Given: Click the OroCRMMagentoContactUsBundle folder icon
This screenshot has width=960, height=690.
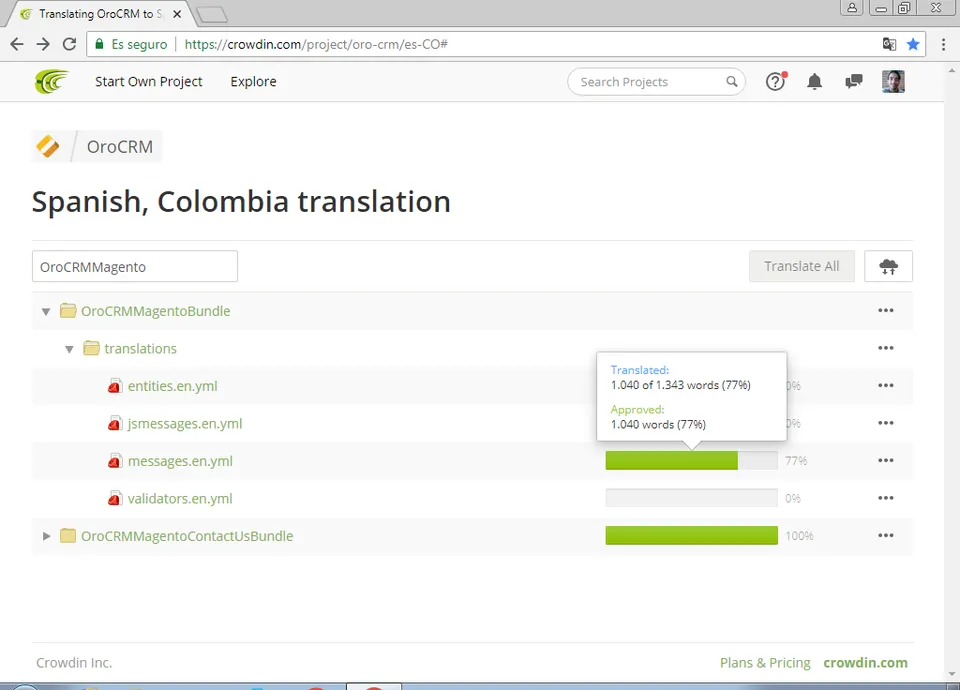Looking at the screenshot, I should pyautogui.click(x=68, y=536).
